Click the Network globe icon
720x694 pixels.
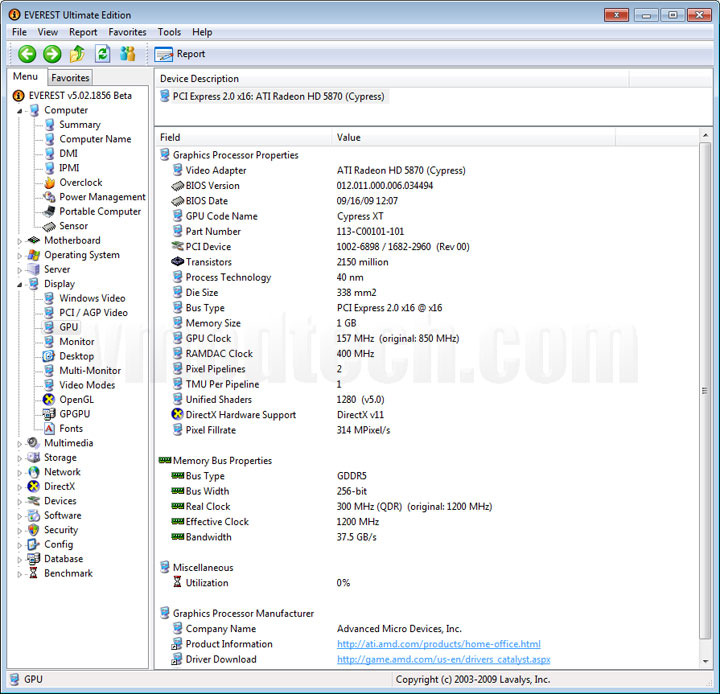[34, 472]
